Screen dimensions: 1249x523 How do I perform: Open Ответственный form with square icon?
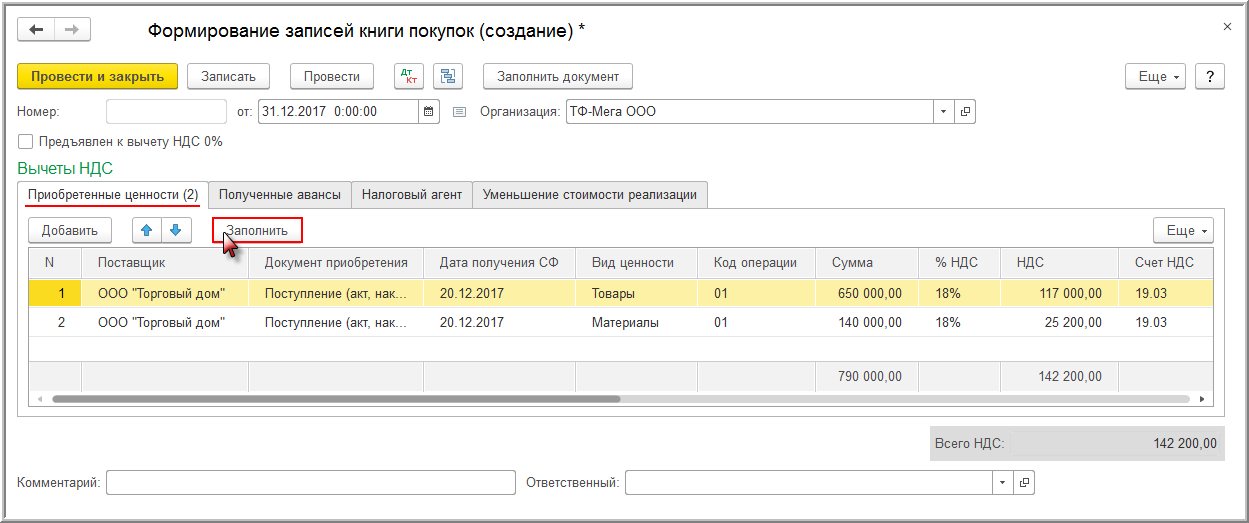point(1024,483)
